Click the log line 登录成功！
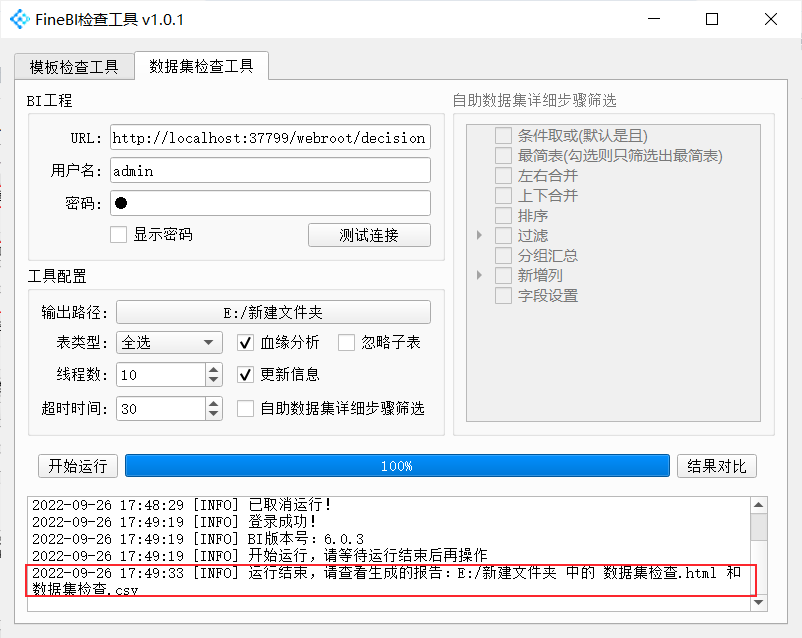The image size is (802, 638). [174, 522]
